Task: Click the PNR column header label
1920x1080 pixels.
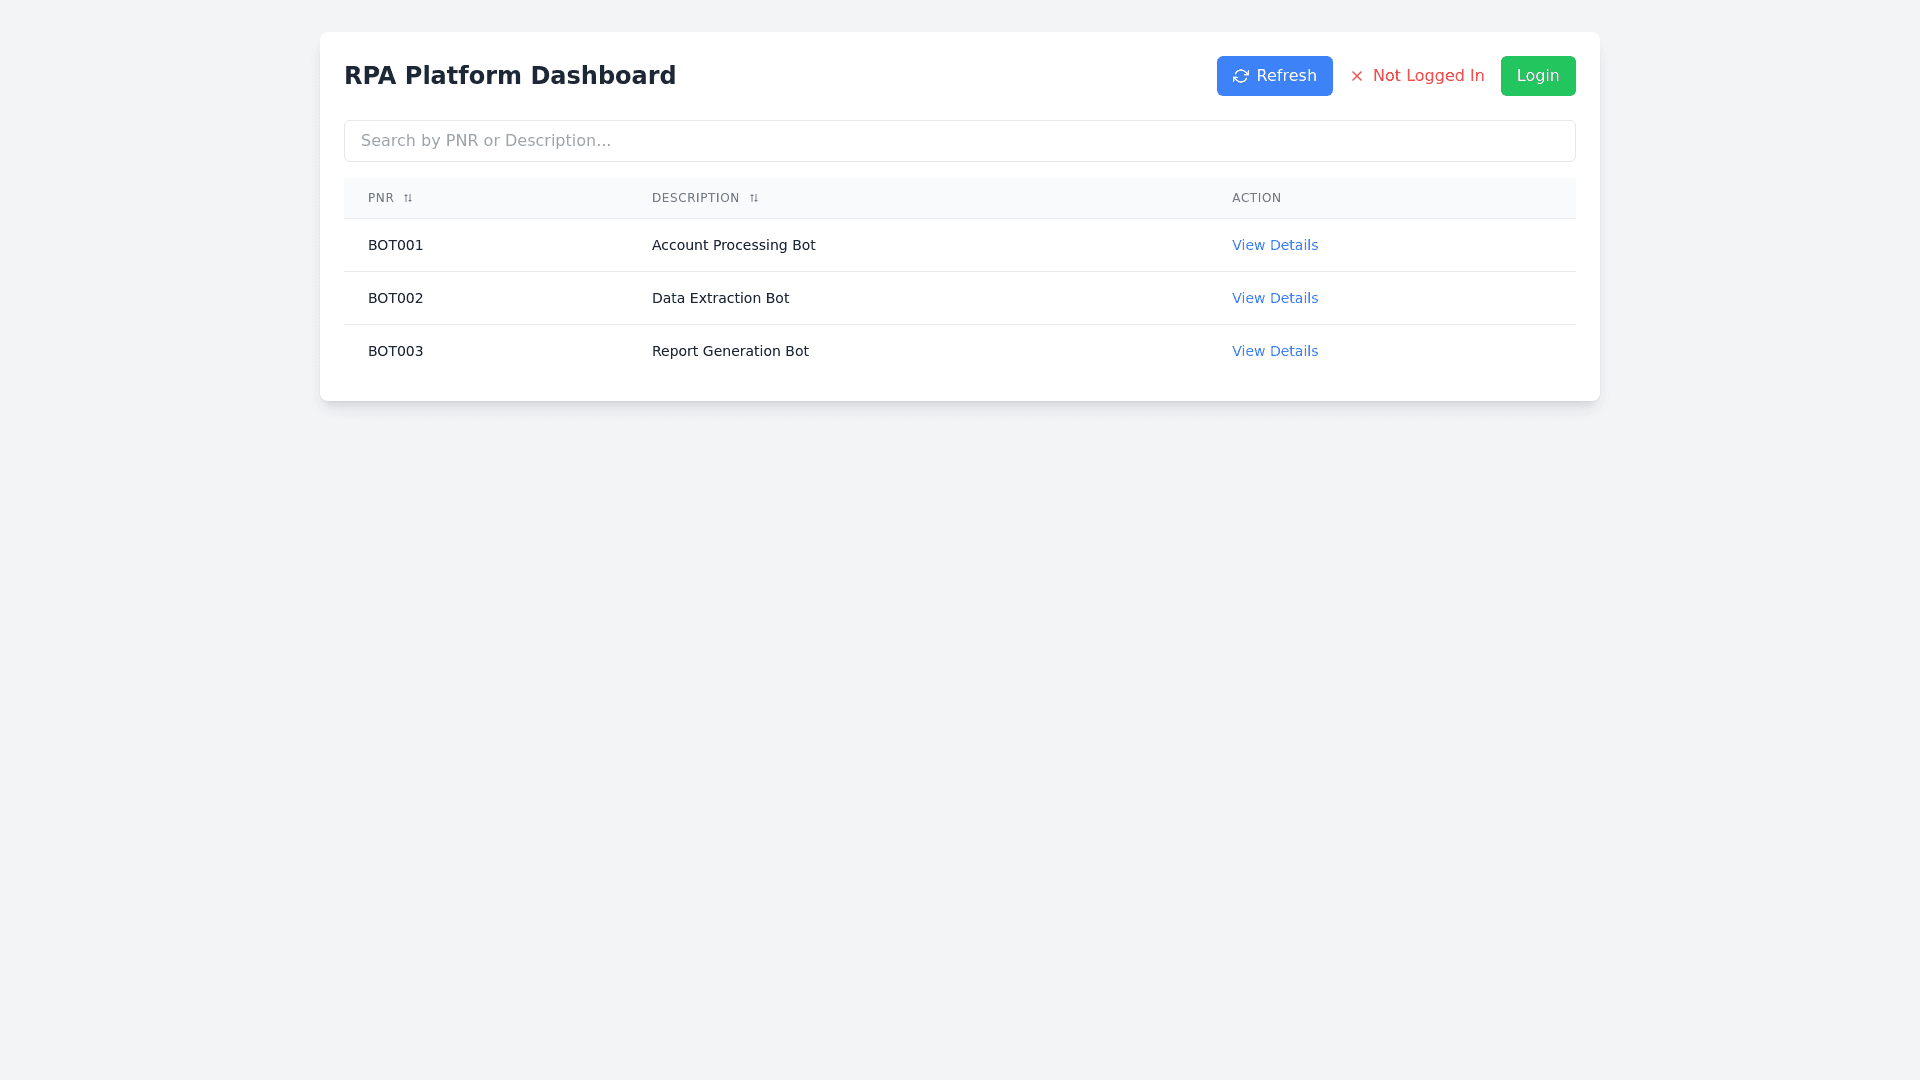Action: [x=381, y=198]
